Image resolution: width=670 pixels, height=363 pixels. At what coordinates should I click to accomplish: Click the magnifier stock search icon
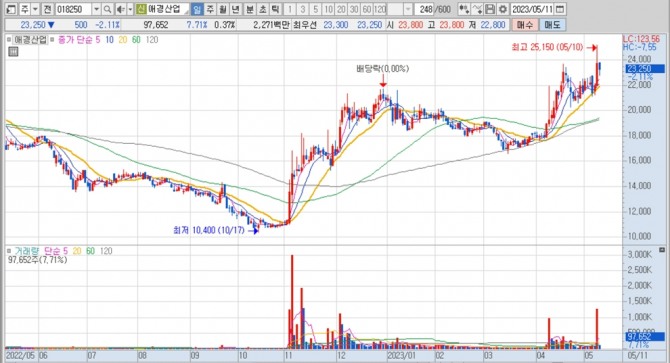pos(108,9)
